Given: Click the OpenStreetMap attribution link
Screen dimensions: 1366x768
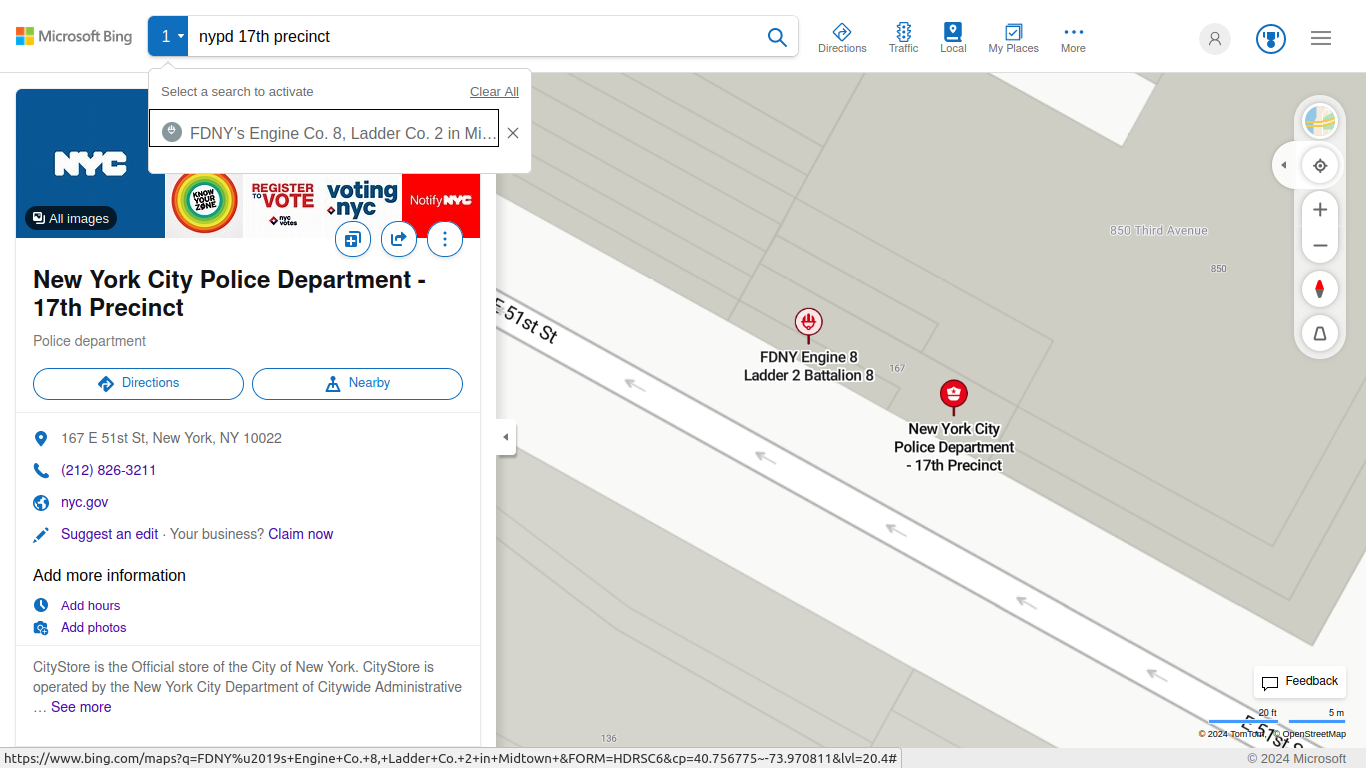Looking at the screenshot, I should click(1313, 734).
